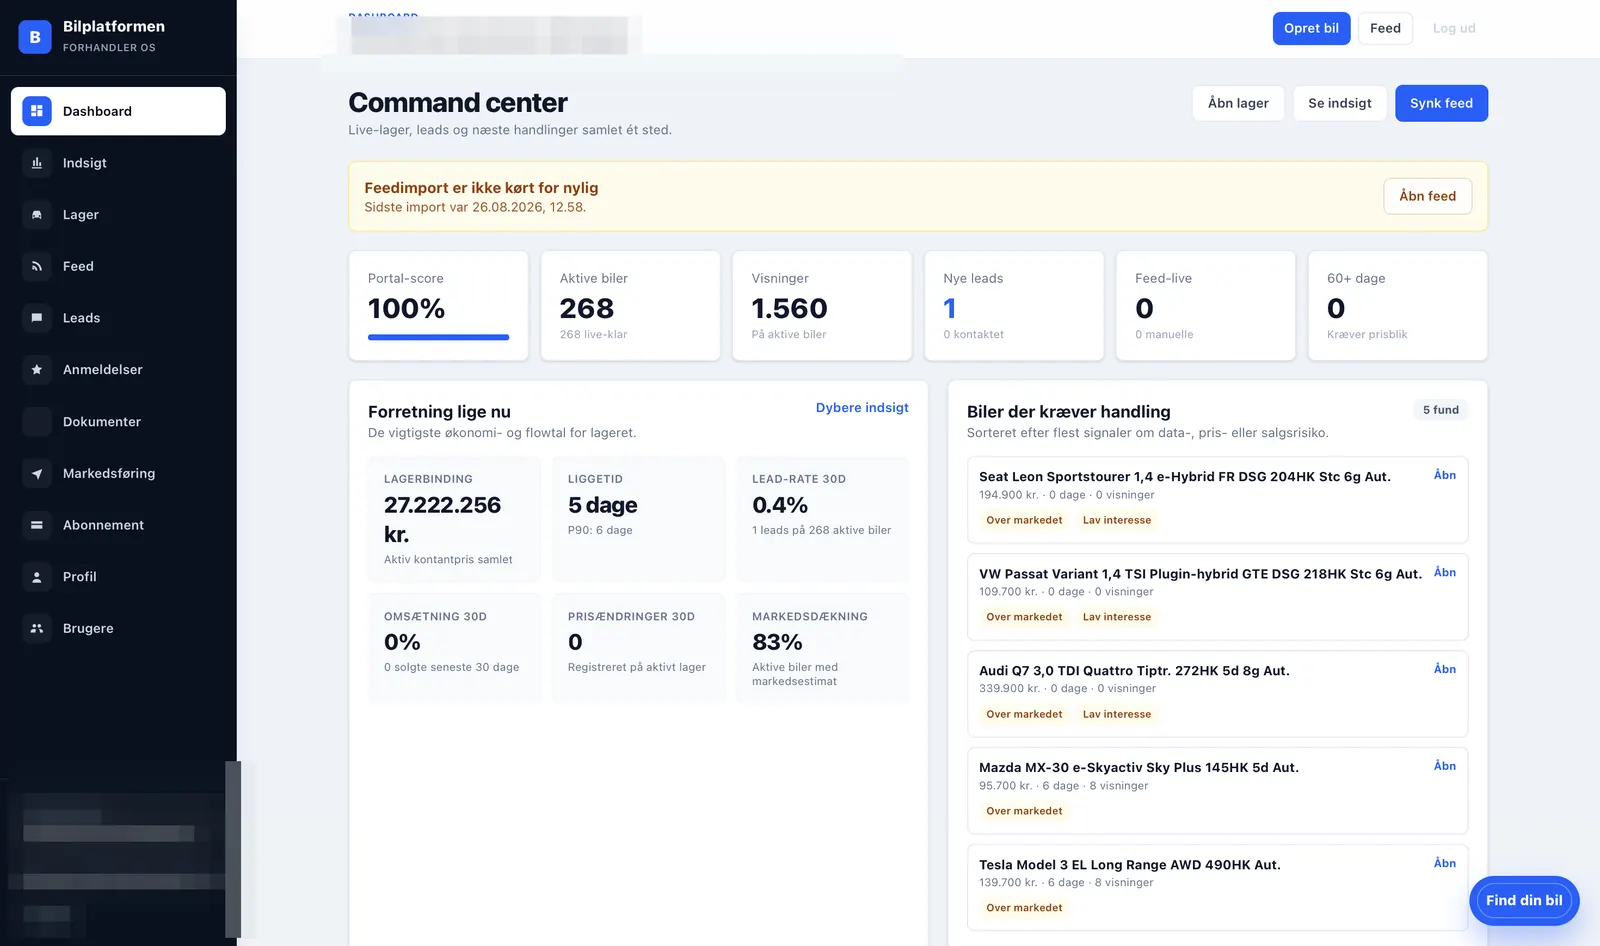
Task: Follow the Dybere indsigt link
Action: [862, 408]
